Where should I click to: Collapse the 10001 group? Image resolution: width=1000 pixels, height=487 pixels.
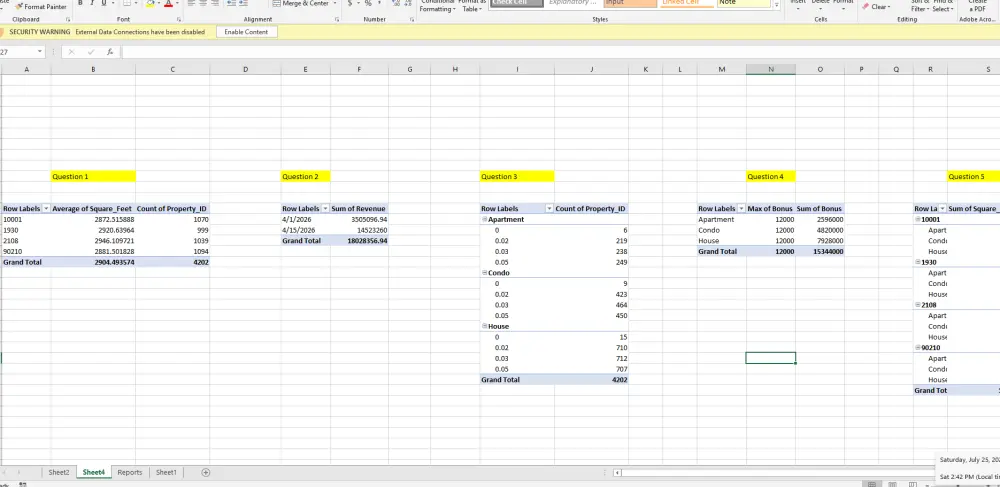click(x=918, y=219)
